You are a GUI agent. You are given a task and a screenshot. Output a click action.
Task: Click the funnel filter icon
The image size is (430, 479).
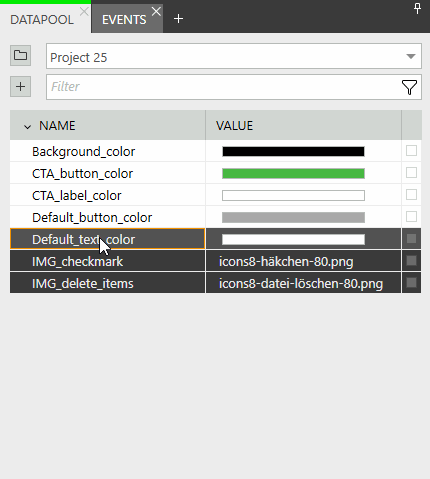(409, 87)
